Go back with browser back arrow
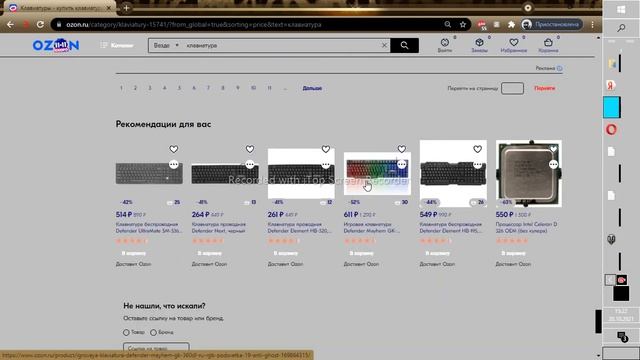Viewport: 640px width, 360px height. [10, 24]
